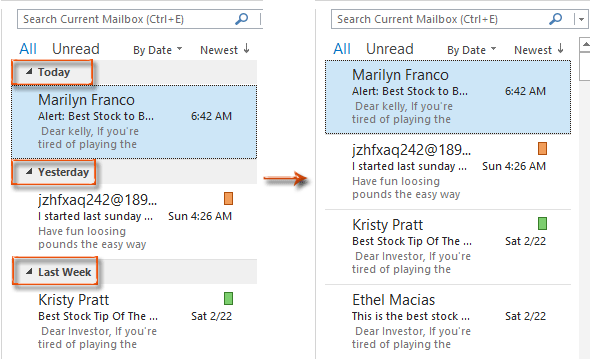This screenshot has width=592, height=362.
Task: Toggle Newest sort order arrow in left pane
Action: (x=246, y=49)
